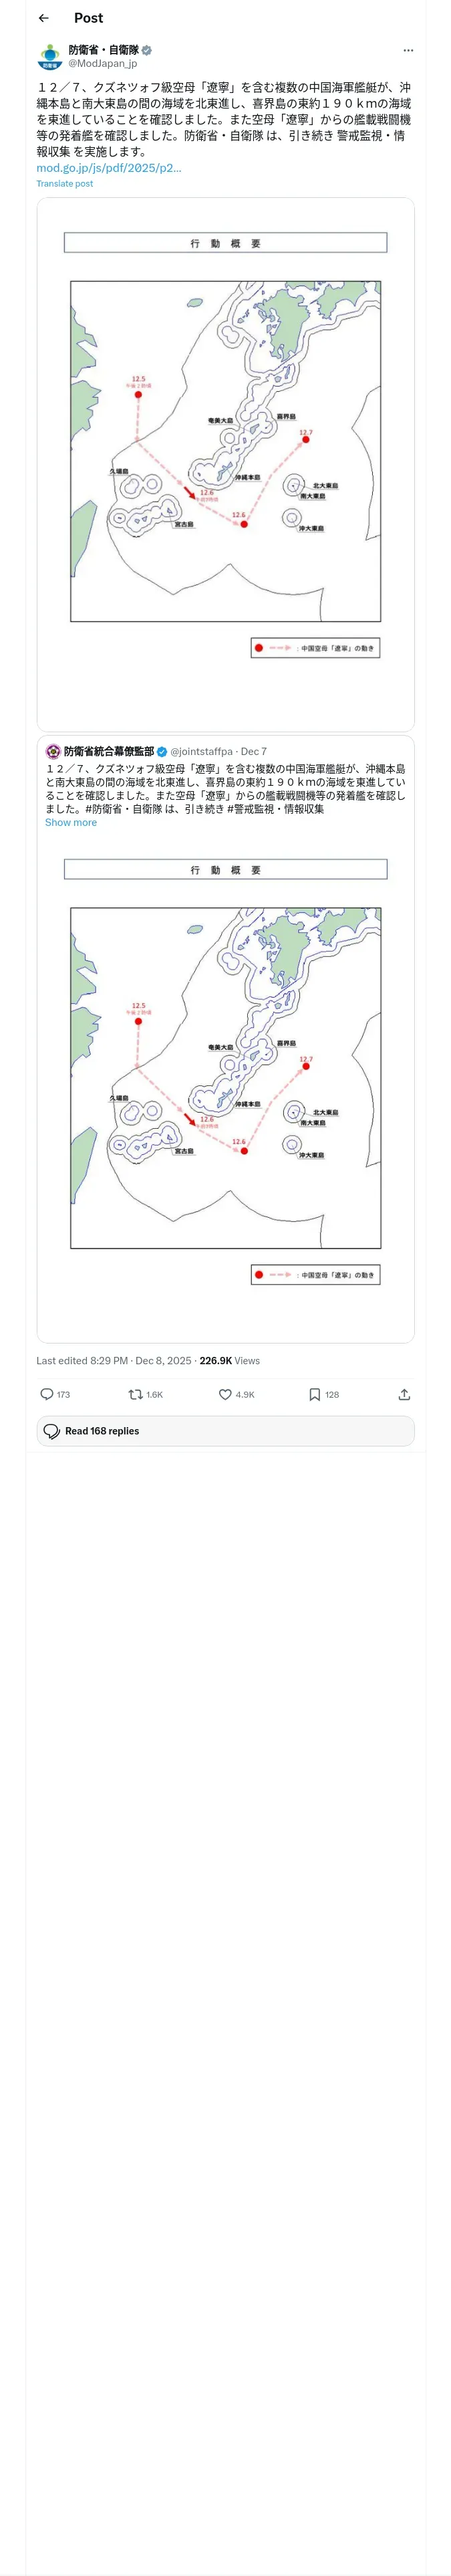Click the back arrow icon
The width and height of the screenshot is (451, 2576).
(43, 18)
